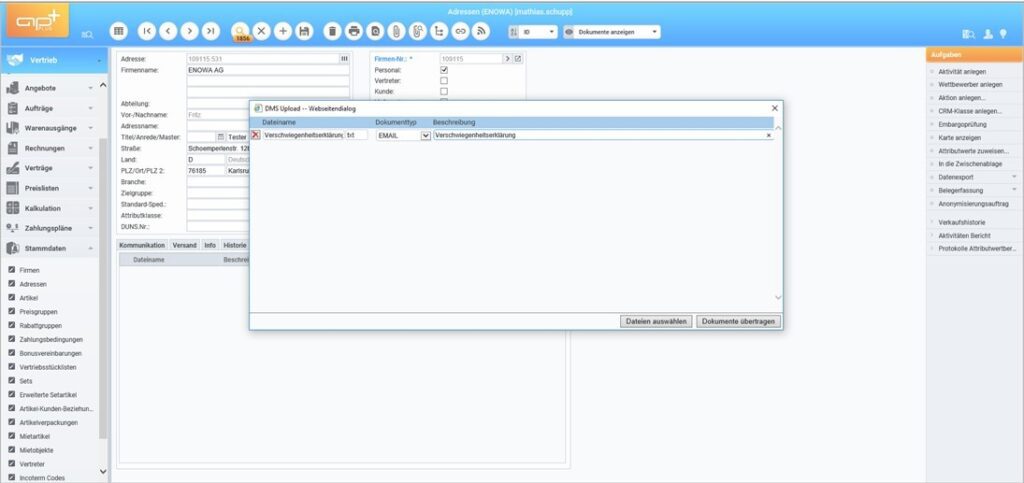This screenshot has width=1024, height=483.
Task: Enable the Kunde checkbox
Action: 444,91
